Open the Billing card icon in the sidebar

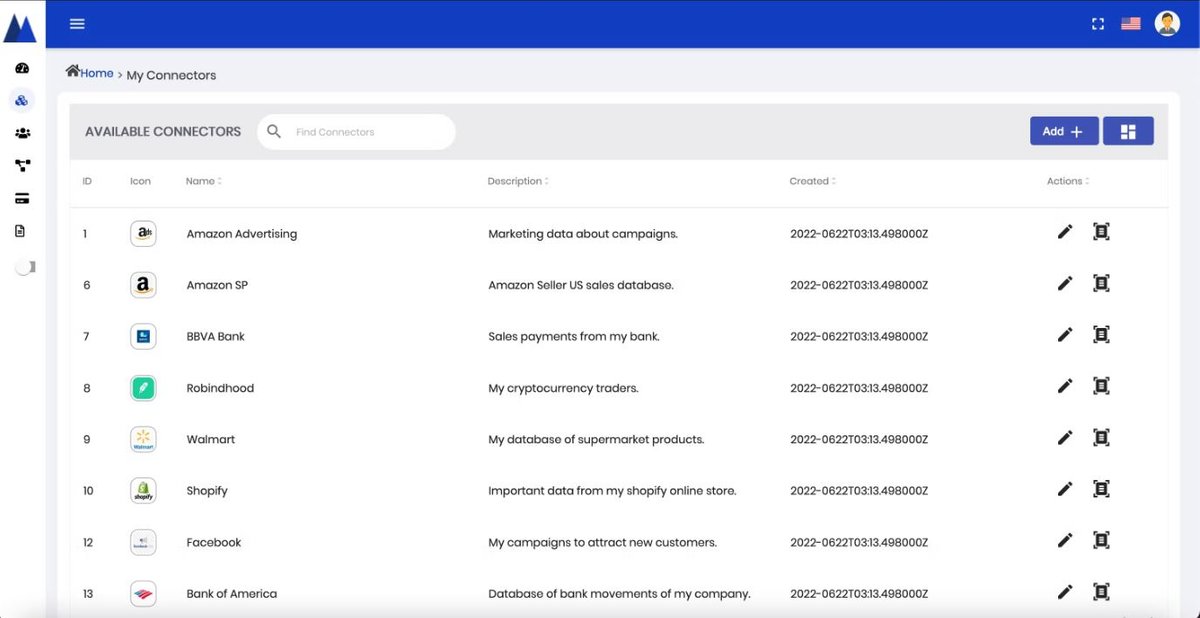(22, 197)
